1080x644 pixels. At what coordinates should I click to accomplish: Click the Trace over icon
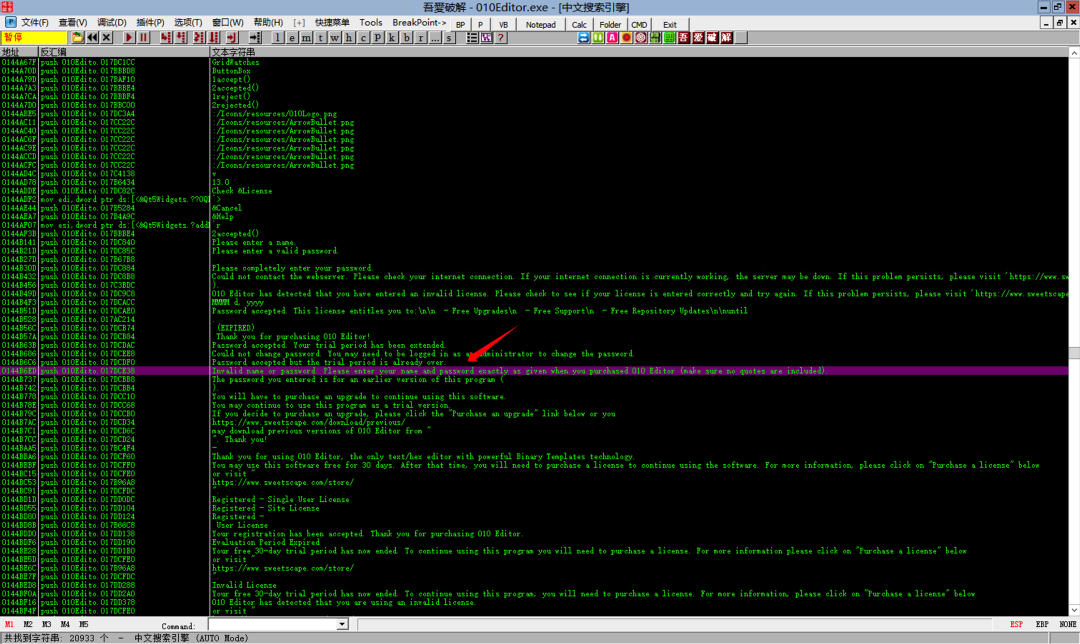(214, 38)
